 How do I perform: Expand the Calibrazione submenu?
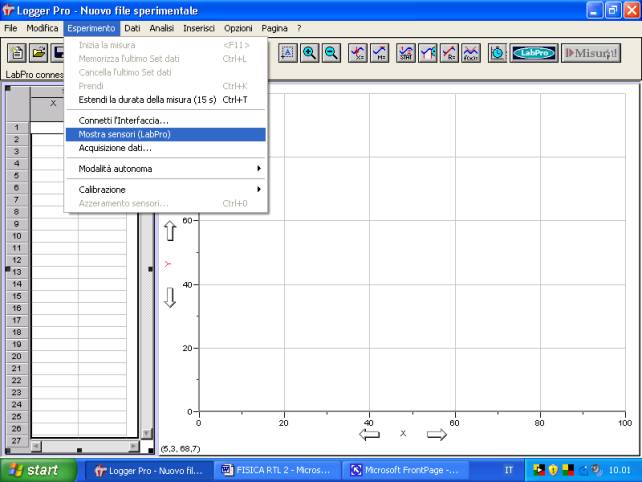coord(166,189)
